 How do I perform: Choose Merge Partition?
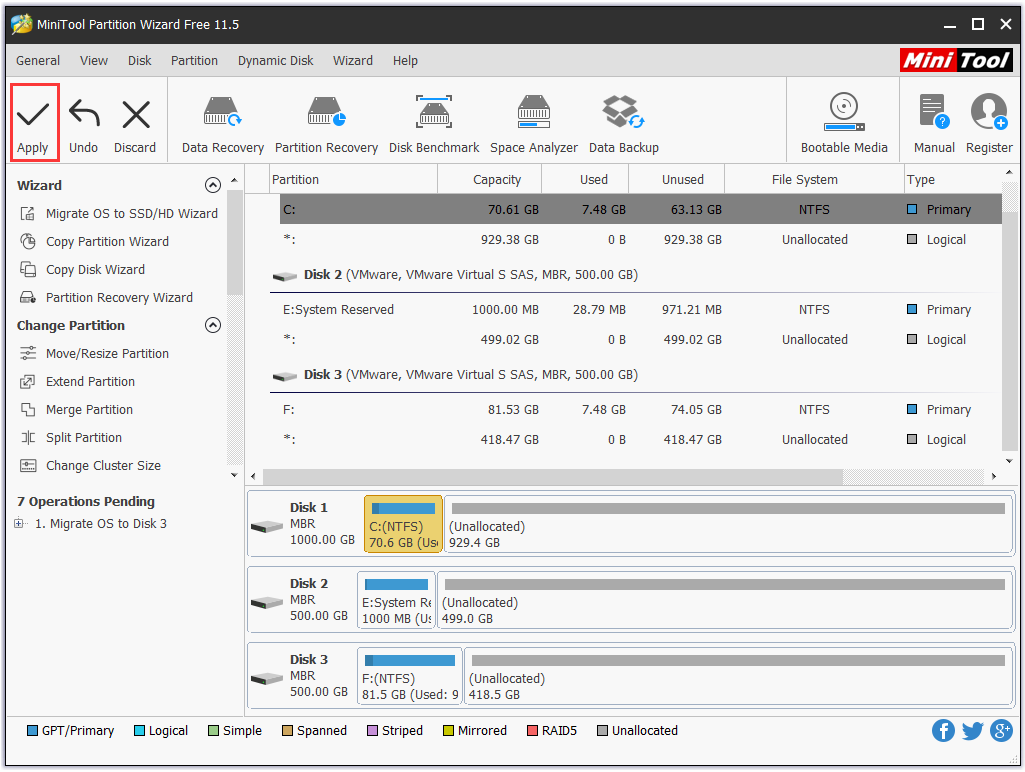tap(76, 410)
